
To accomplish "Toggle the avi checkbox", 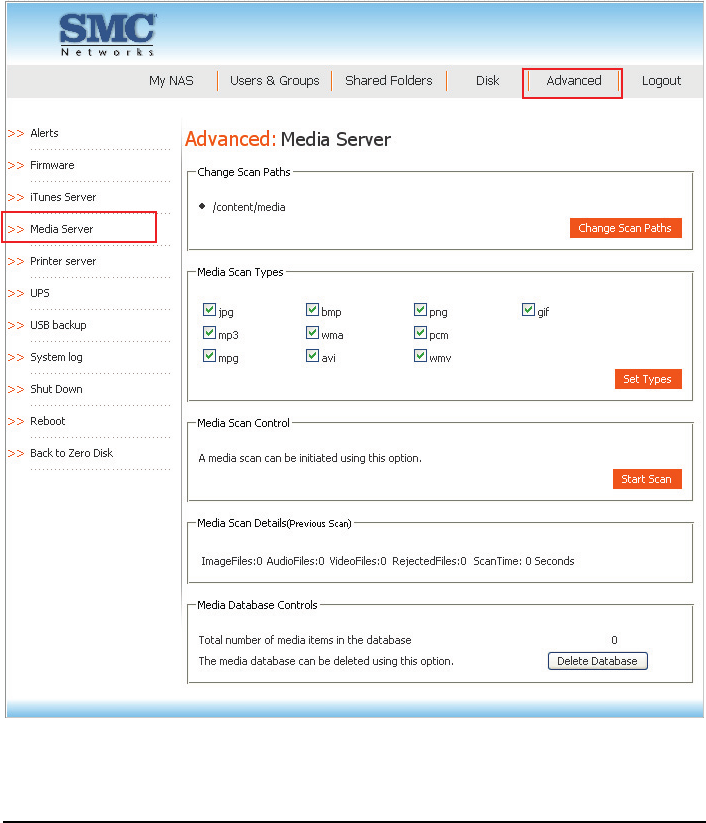I will (312, 356).
